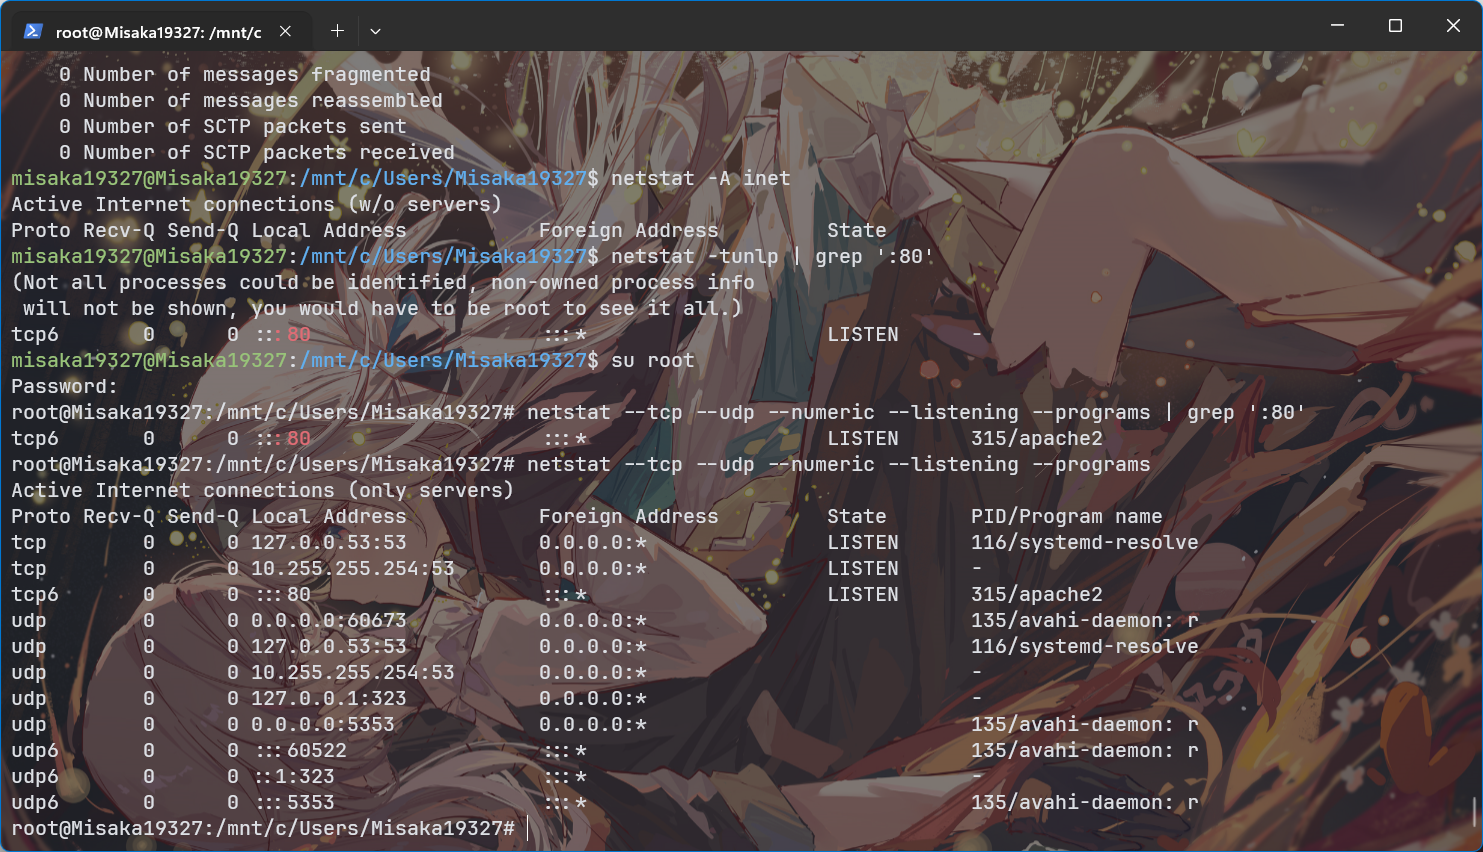Click the PowerShell icon in the tab
1483x852 pixels.
click(33, 31)
